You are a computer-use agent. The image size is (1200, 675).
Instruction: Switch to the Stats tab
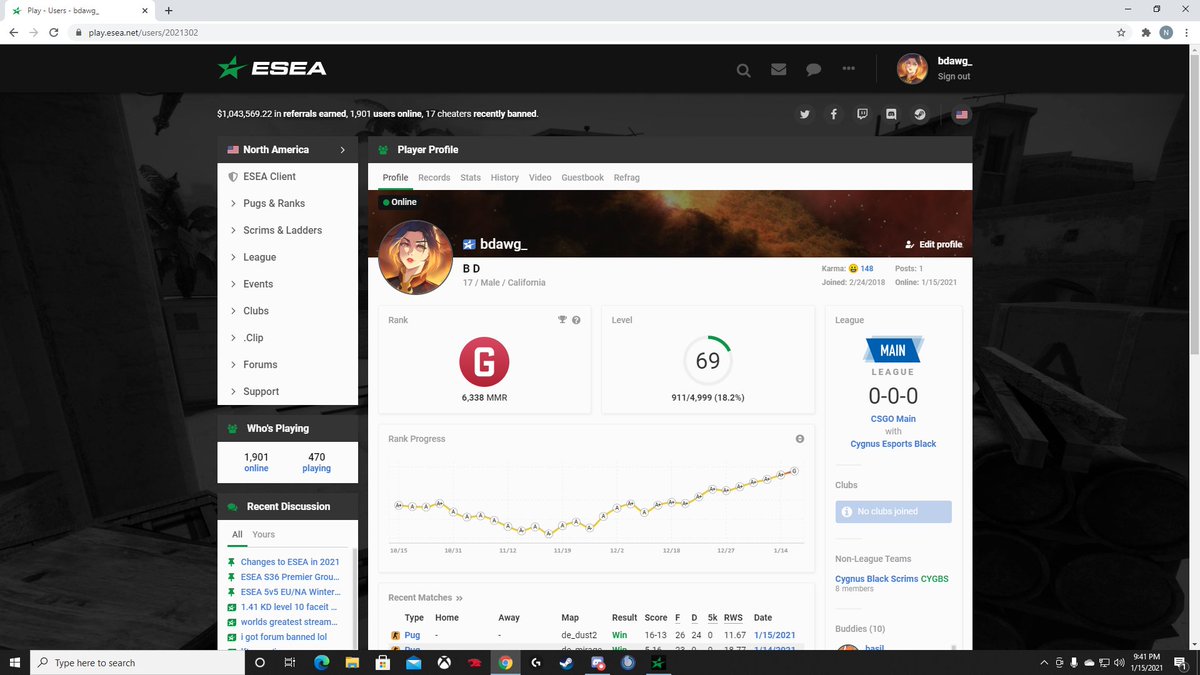pyautogui.click(x=471, y=177)
